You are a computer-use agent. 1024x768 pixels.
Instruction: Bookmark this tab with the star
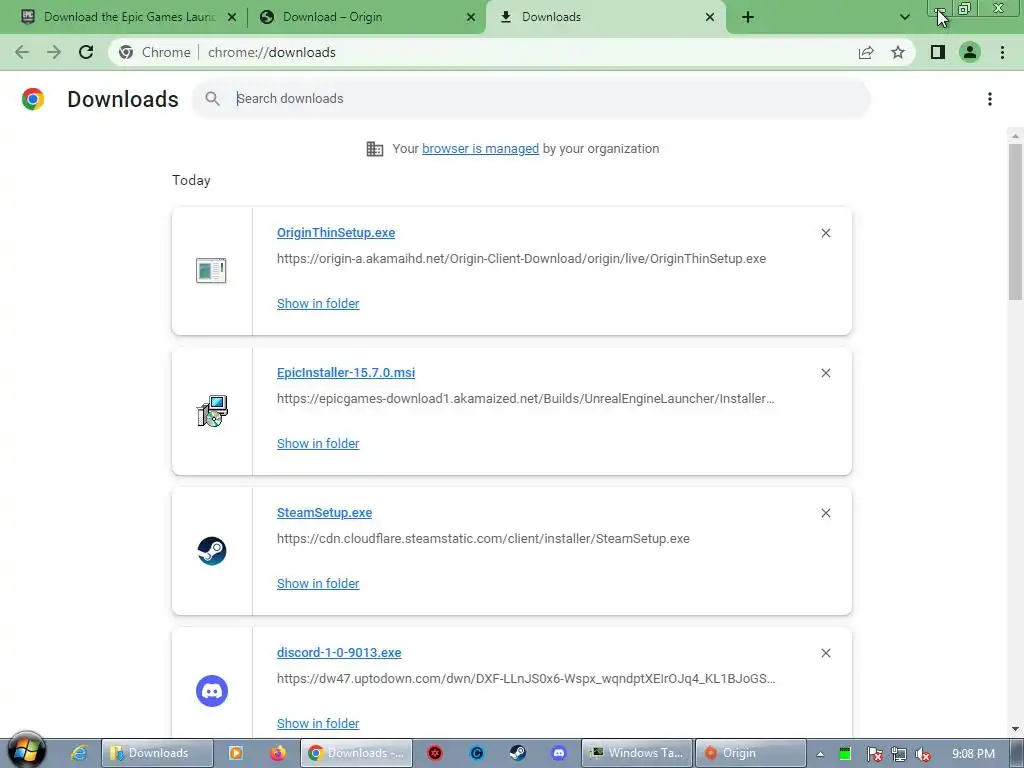pos(898,52)
